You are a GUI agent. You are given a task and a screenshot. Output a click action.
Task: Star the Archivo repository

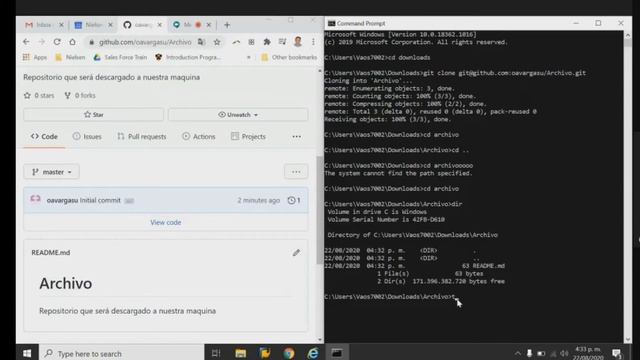coord(93,115)
